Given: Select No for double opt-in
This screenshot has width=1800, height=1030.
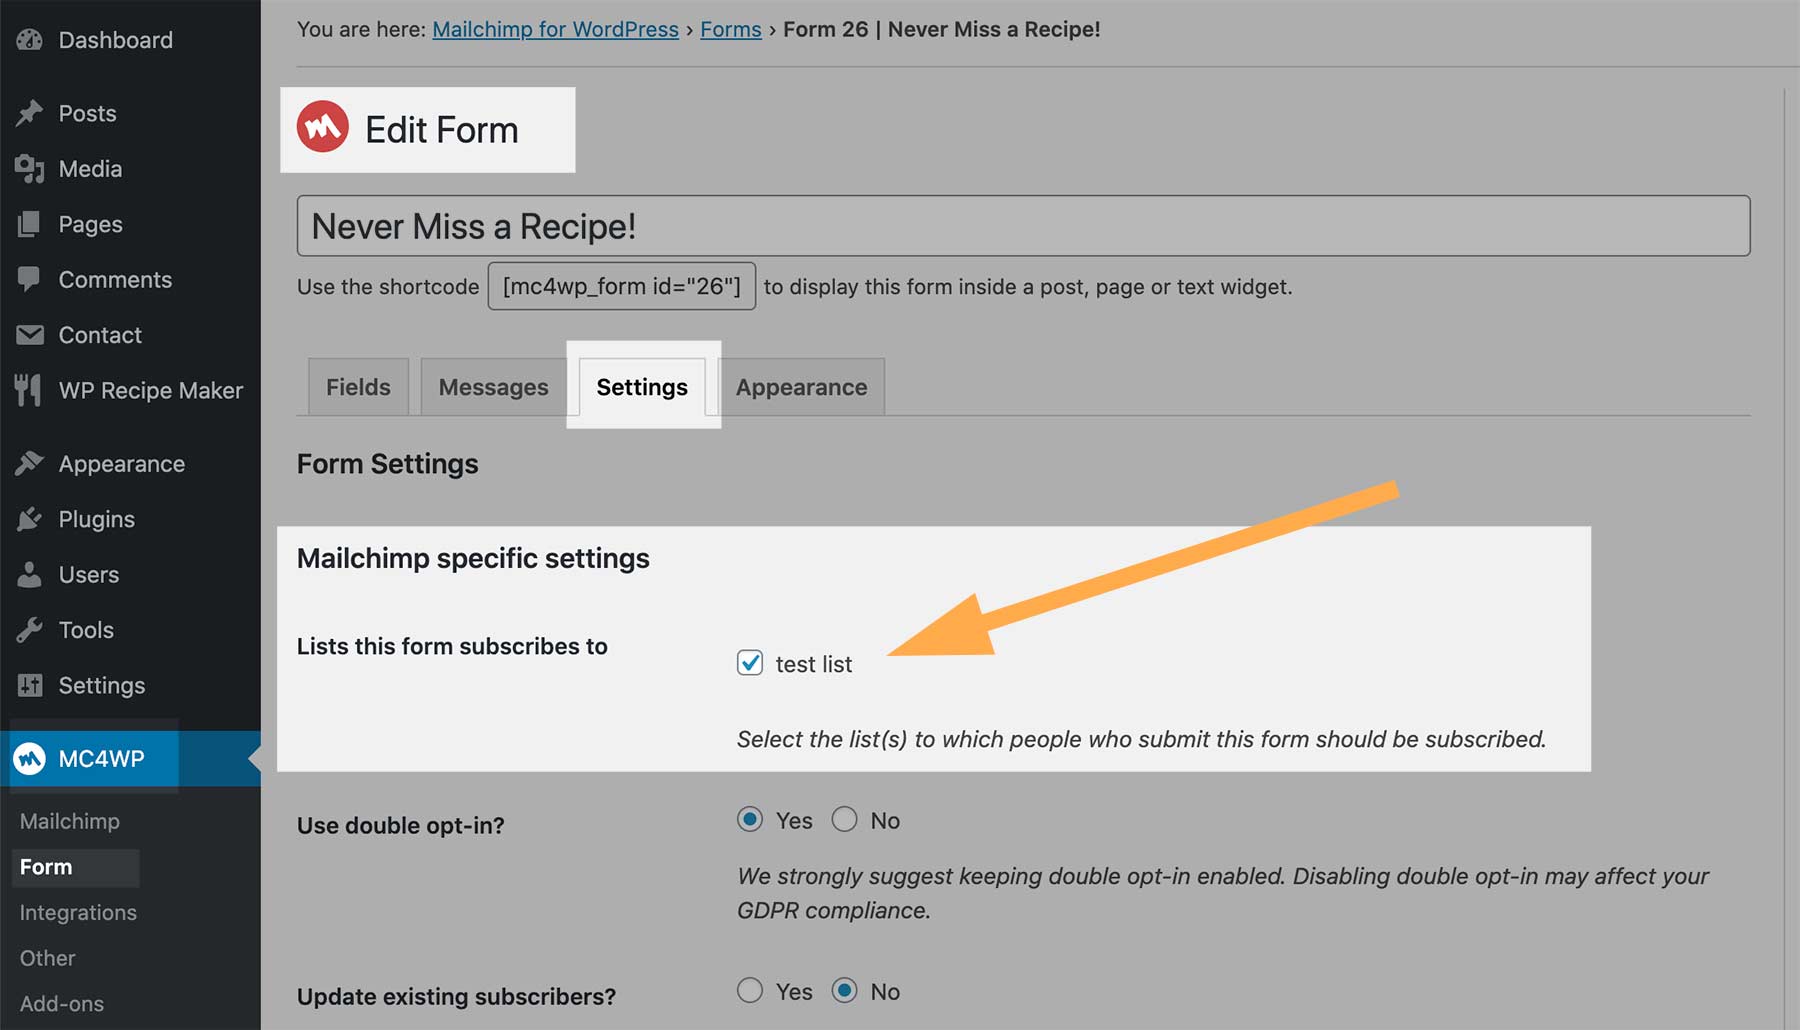Looking at the screenshot, I should [845, 820].
